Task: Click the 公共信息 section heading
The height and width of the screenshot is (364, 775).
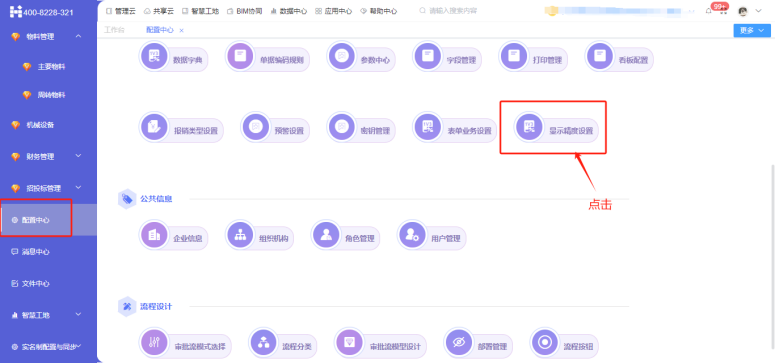Action: pos(156,199)
